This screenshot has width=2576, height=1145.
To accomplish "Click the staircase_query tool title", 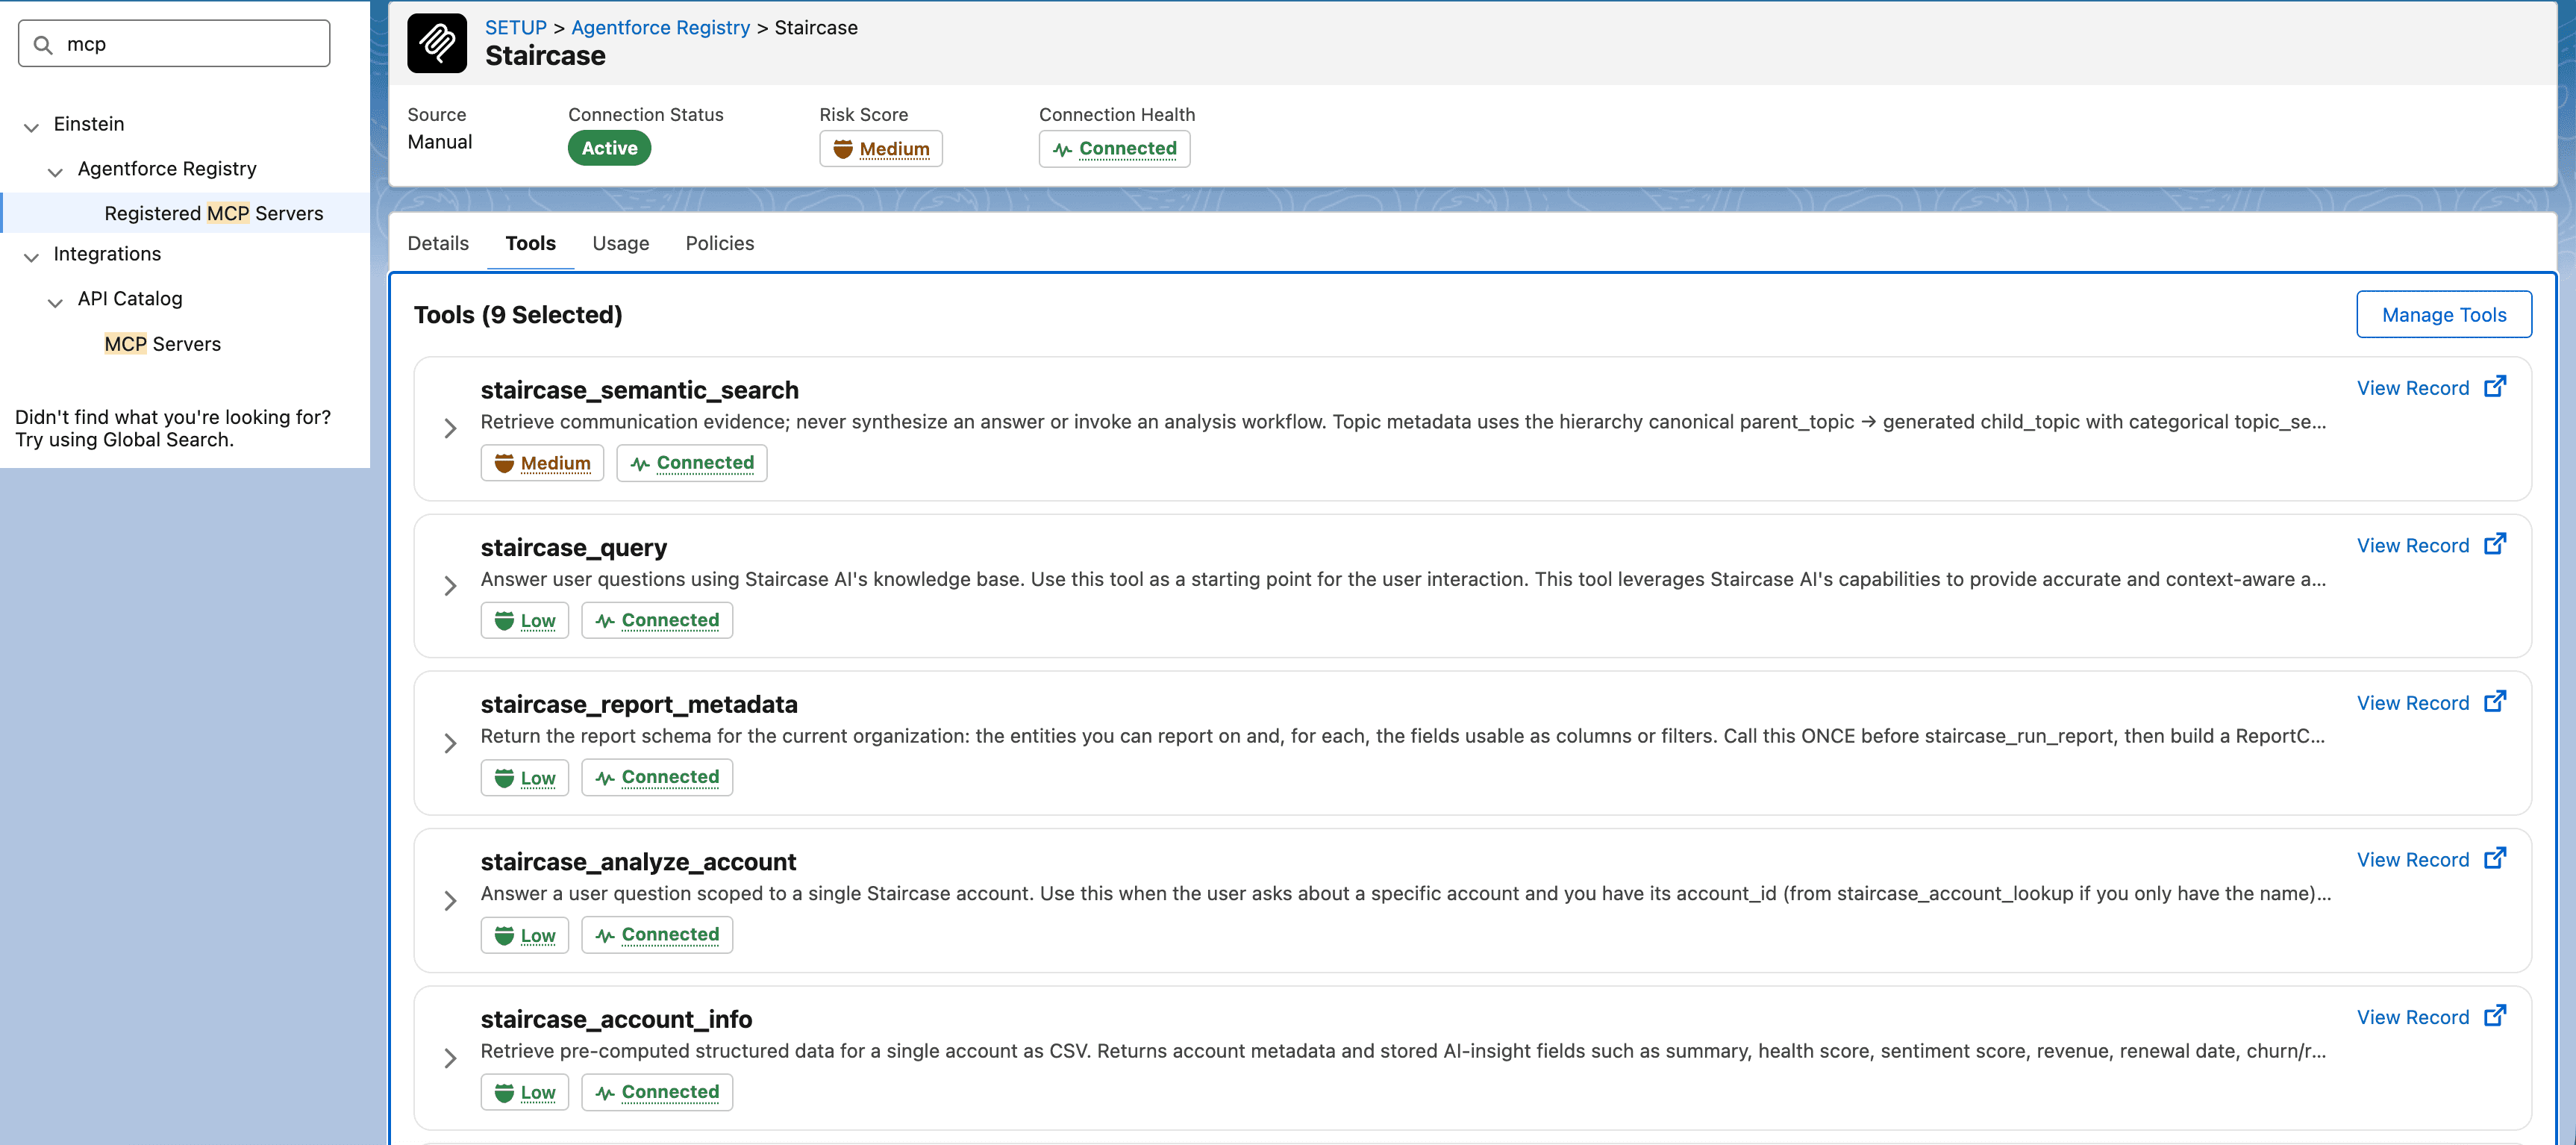I will 573,547.
